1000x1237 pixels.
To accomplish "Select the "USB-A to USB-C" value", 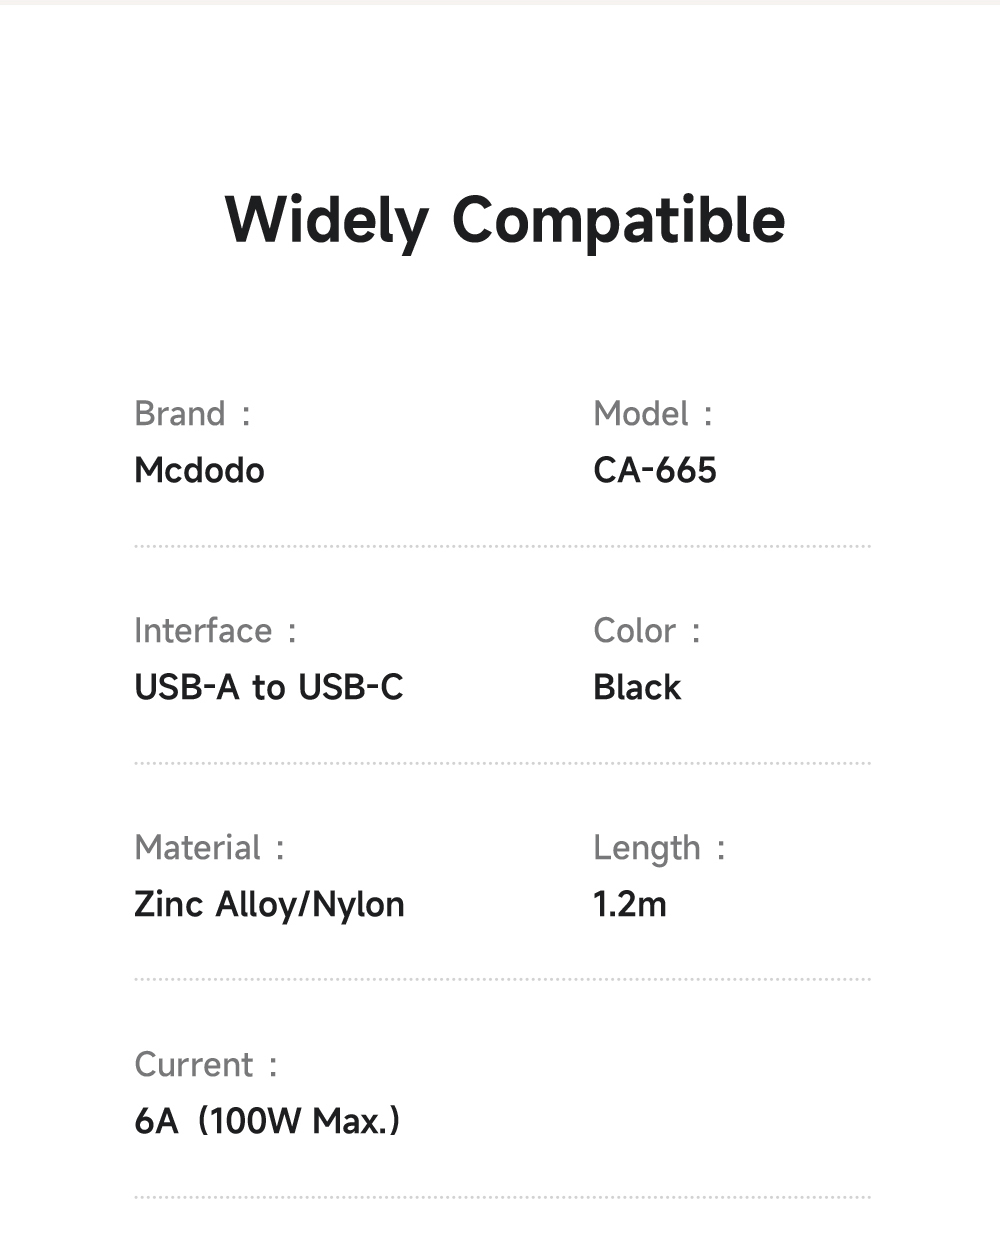I will coord(268,687).
